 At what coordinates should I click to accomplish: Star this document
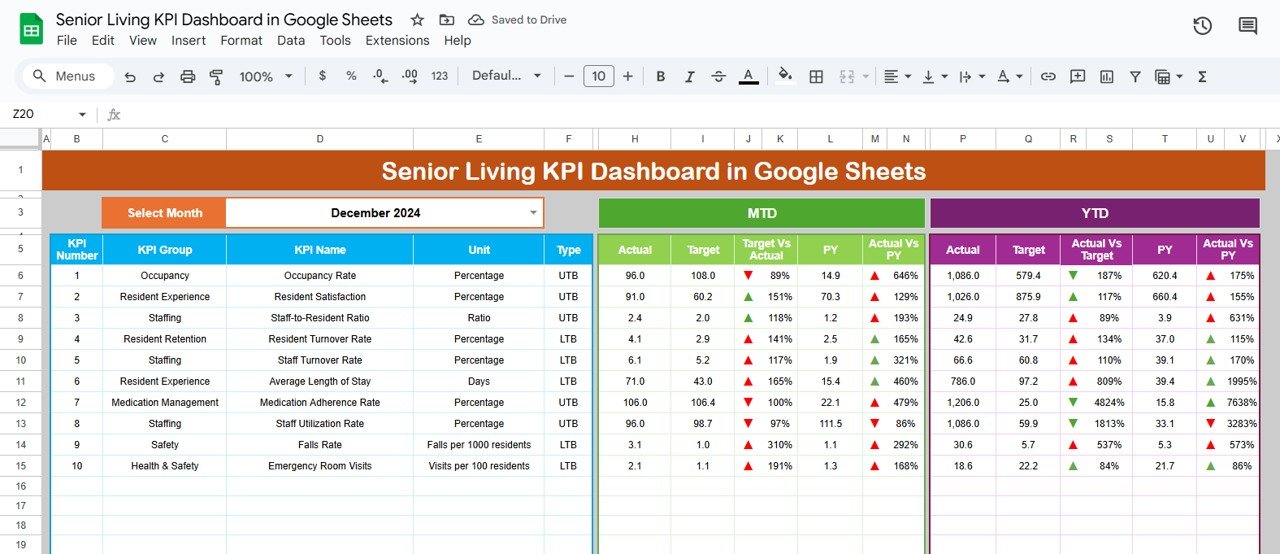(x=417, y=20)
